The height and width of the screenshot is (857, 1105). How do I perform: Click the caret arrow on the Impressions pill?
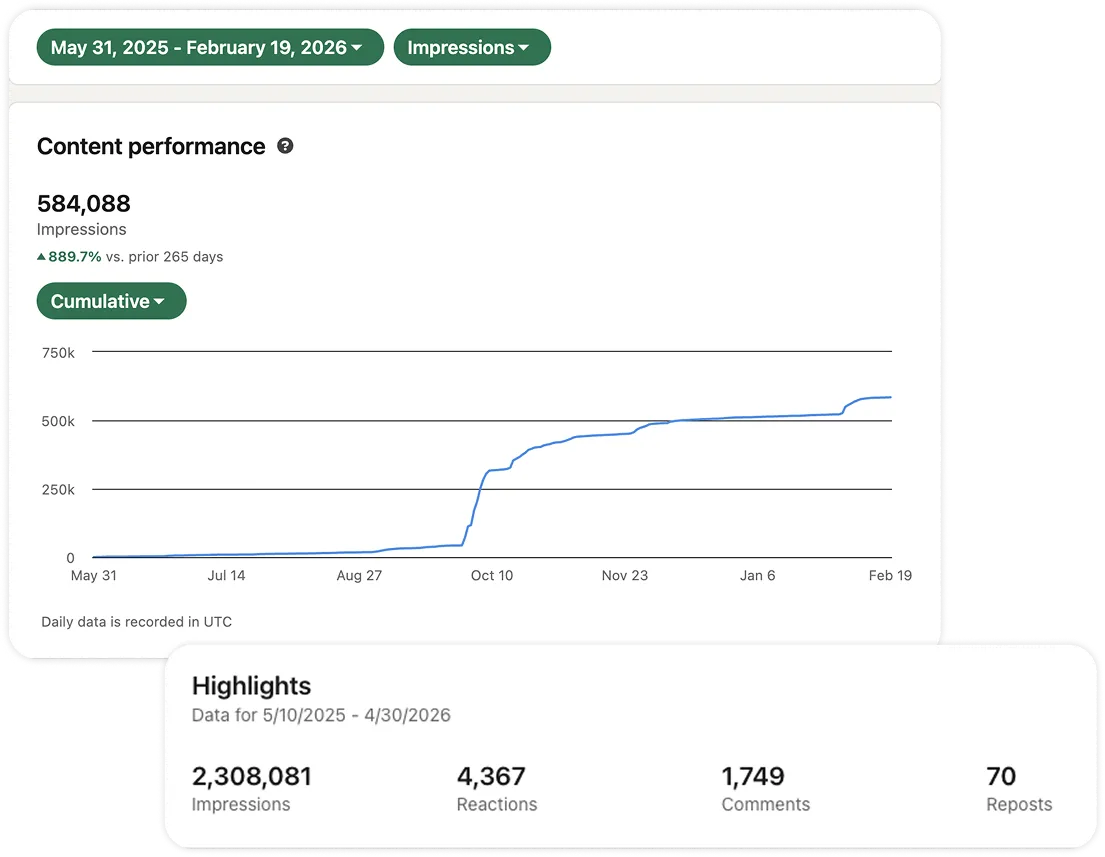click(524, 47)
